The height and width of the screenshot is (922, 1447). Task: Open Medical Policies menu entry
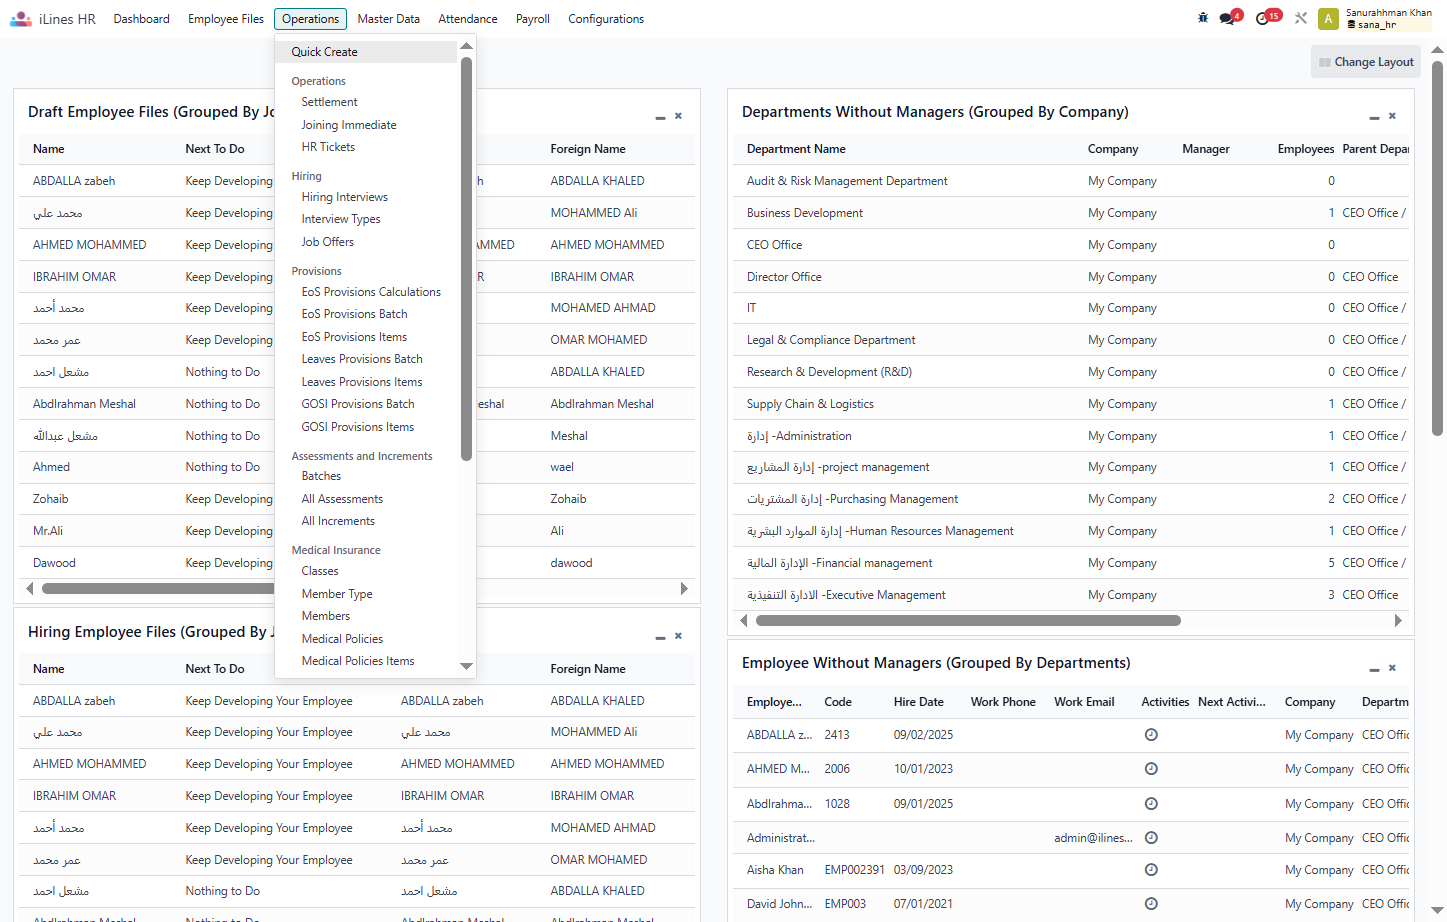[x=366, y=639]
